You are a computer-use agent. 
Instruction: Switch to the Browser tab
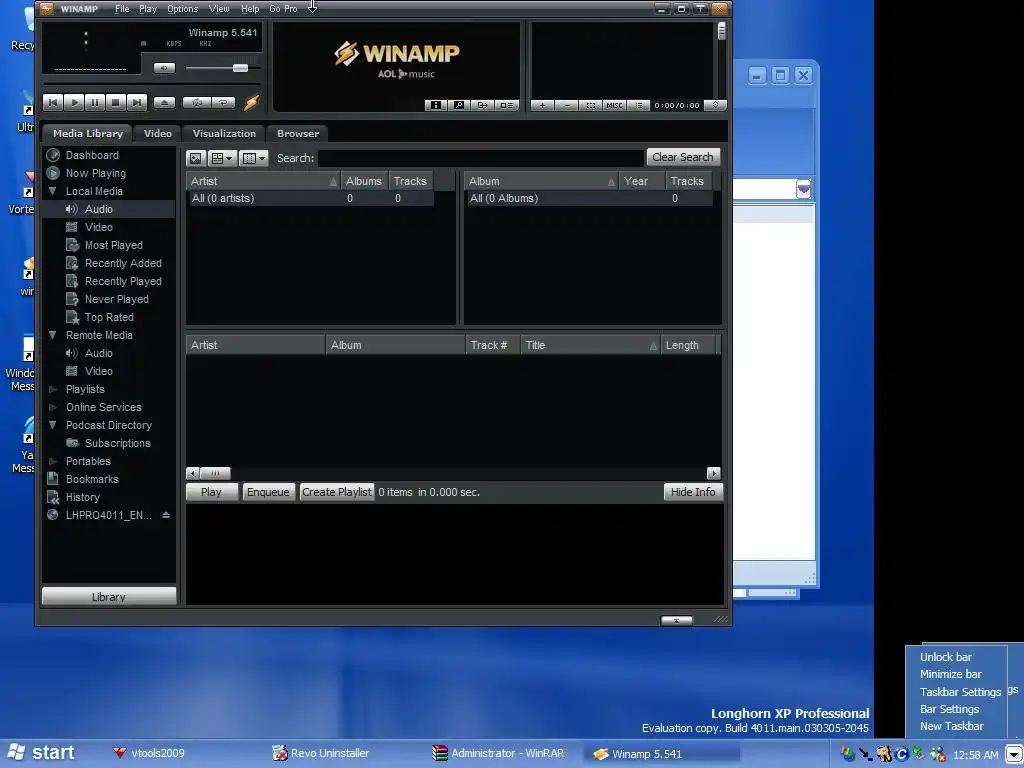tap(298, 133)
